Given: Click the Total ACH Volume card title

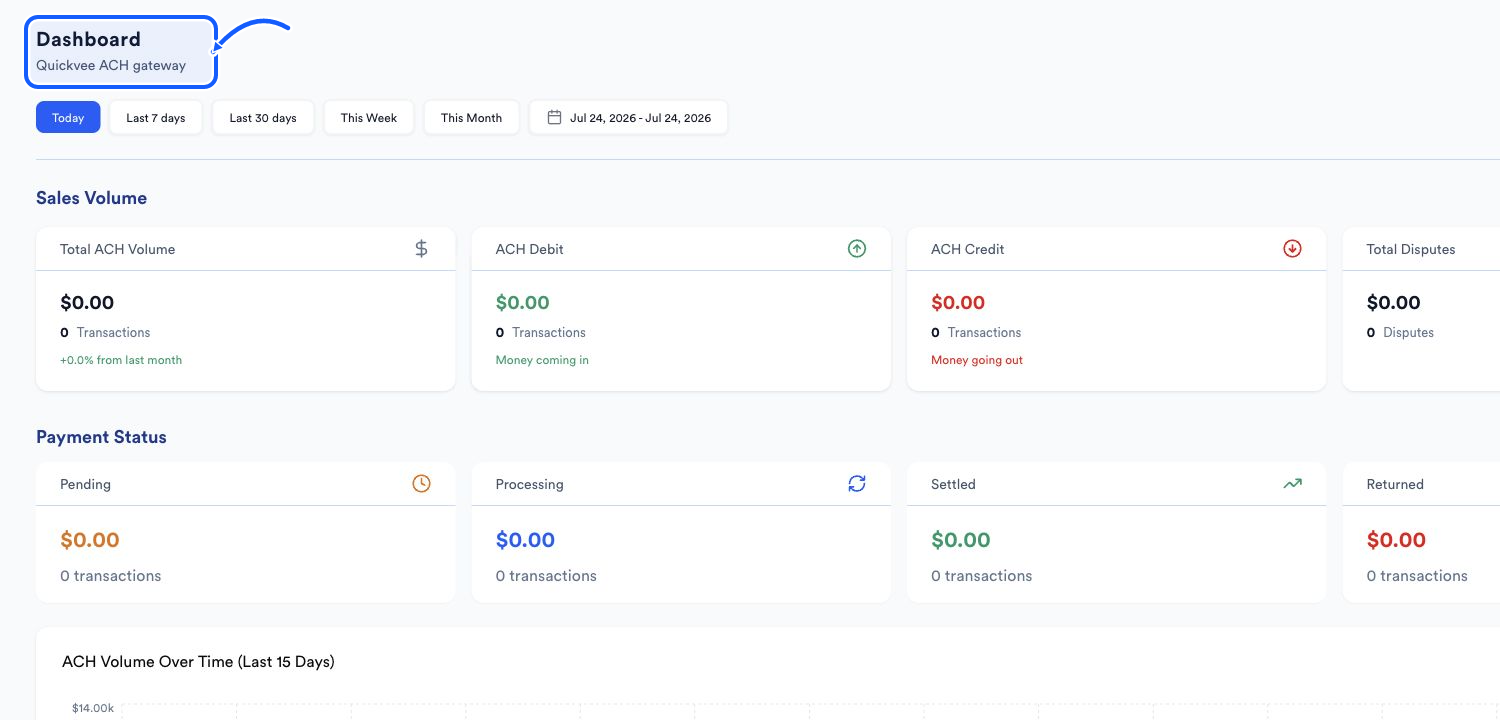Looking at the screenshot, I should pos(117,249).
